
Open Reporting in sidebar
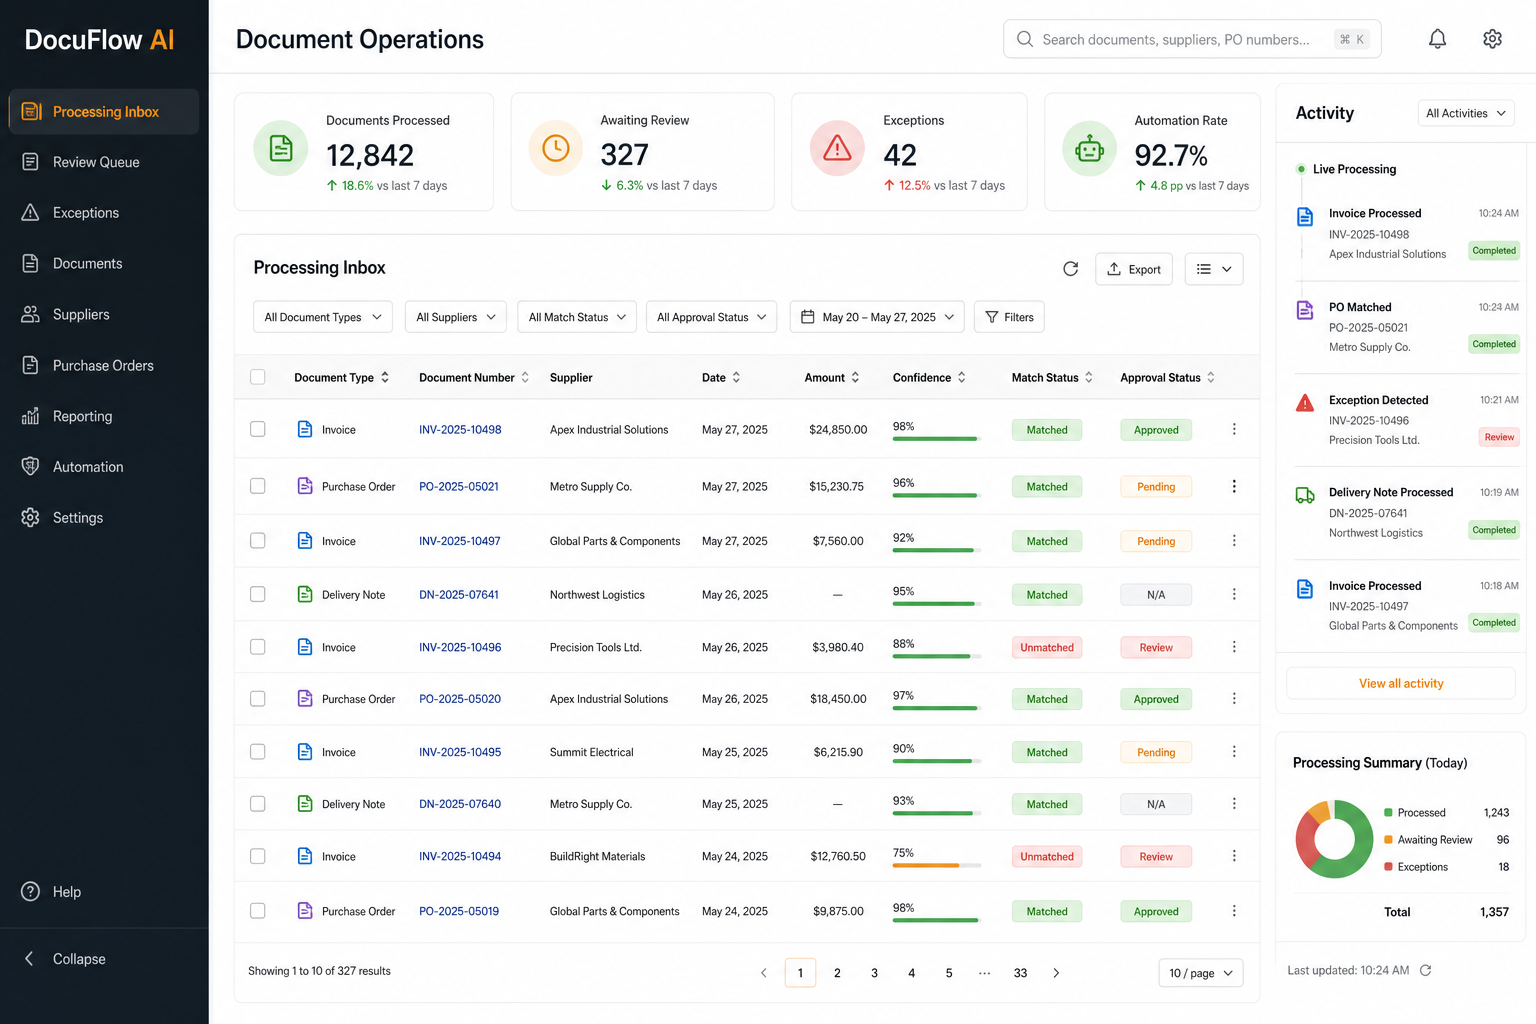coord(104,416)
